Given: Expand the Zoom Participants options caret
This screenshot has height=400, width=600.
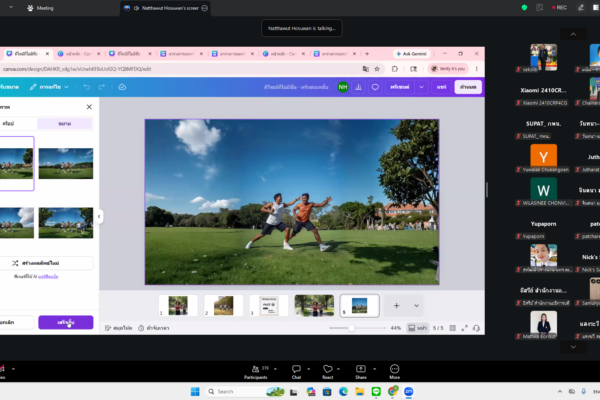Looking at the screenshot, I should (275, 369).
